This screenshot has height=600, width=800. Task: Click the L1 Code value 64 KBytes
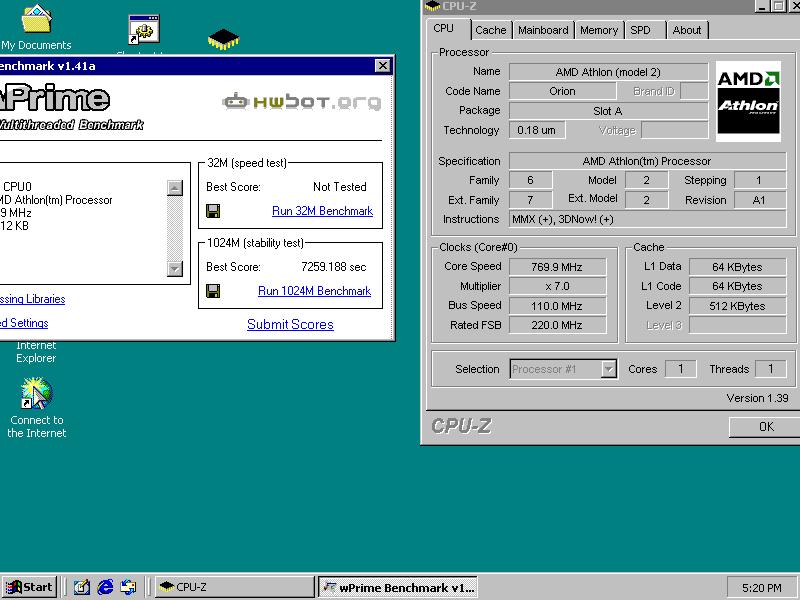pos(737,286)
